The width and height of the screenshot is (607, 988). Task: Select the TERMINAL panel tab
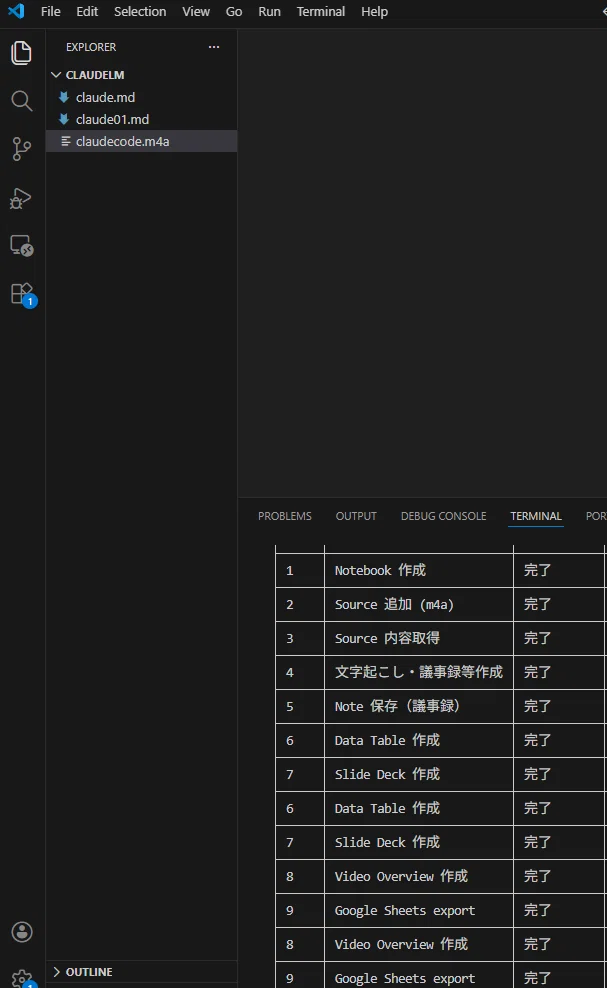[536, 516]
